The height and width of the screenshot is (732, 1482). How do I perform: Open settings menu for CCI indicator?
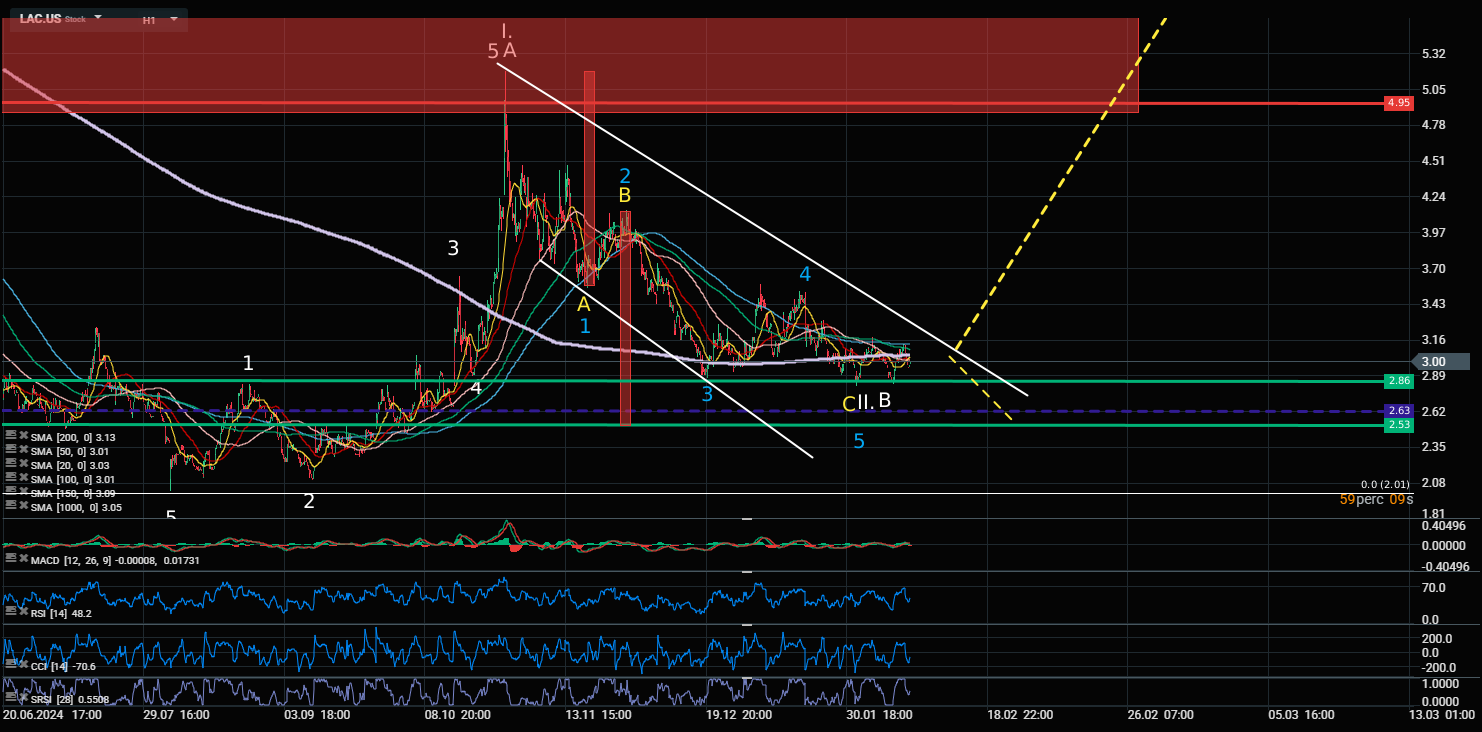(10, 664)
